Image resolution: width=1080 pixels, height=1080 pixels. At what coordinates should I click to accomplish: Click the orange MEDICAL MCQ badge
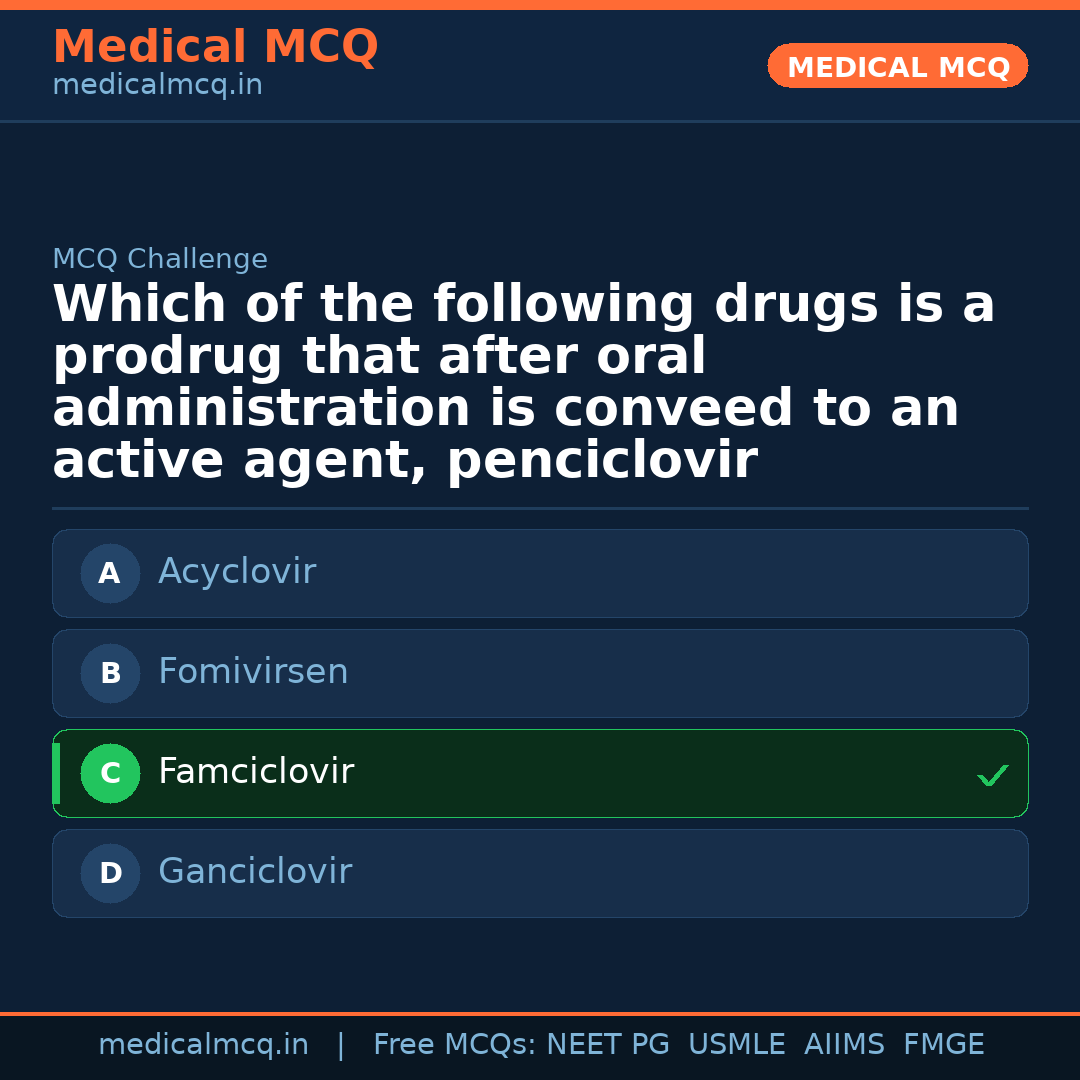(897, 67)
